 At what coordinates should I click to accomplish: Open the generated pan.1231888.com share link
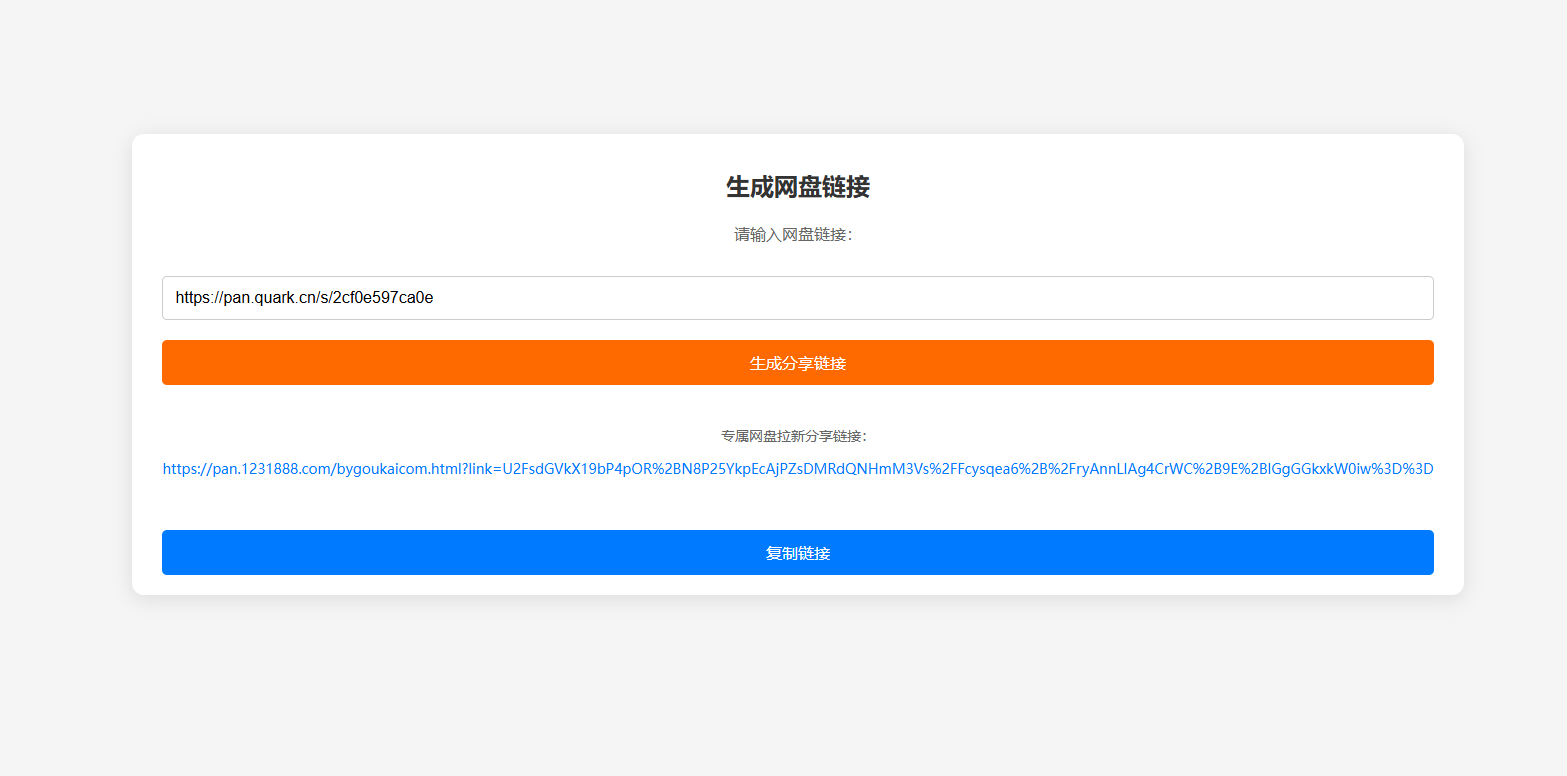[x=797, y=468]
